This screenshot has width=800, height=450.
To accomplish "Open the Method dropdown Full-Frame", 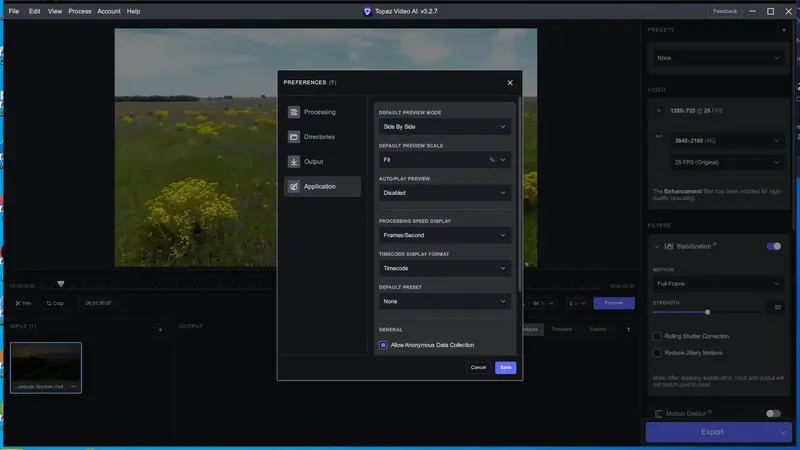I will point(718,284).
